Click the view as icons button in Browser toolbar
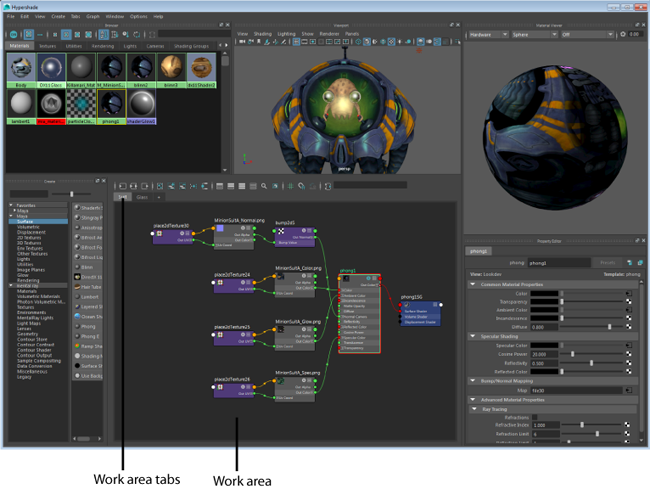This screenshot has width=650, height=489. point(29,34)
